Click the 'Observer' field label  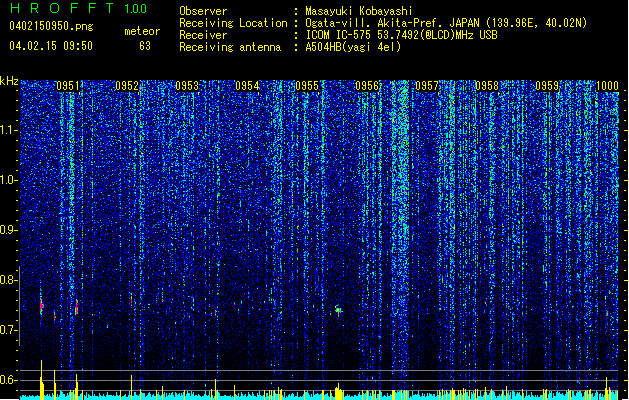pyautogui.click(x=203, y=11)
